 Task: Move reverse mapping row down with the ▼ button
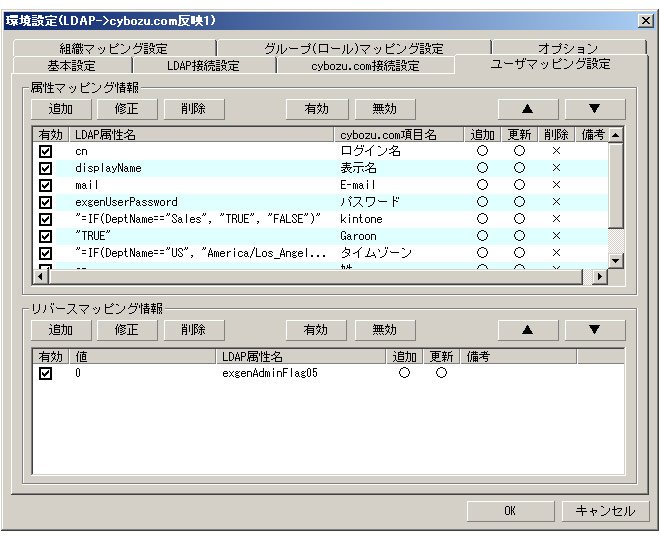594,330
